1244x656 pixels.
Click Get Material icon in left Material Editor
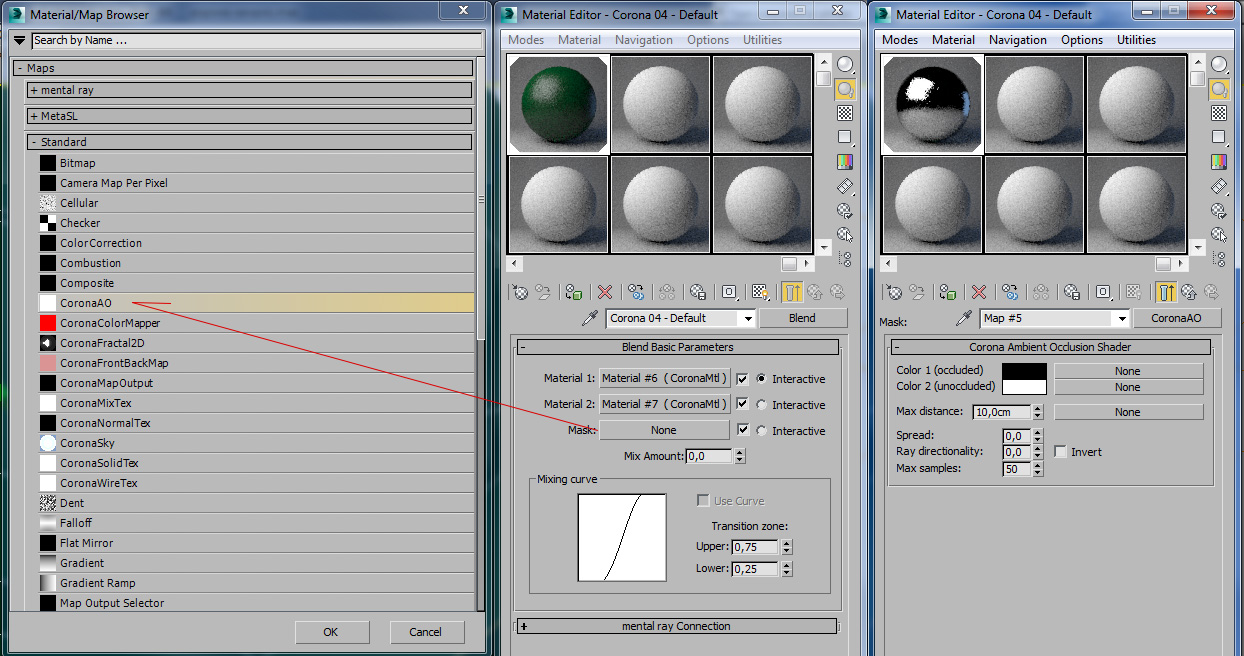pyautogui.click(x=520, y=292)
